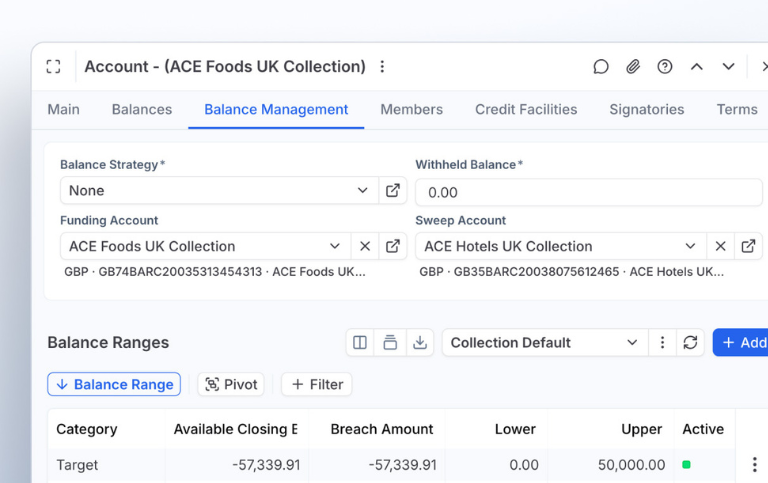Open the Credit Facilities tab
Screen dimensions: 768x483
click(x=526, y=109)
